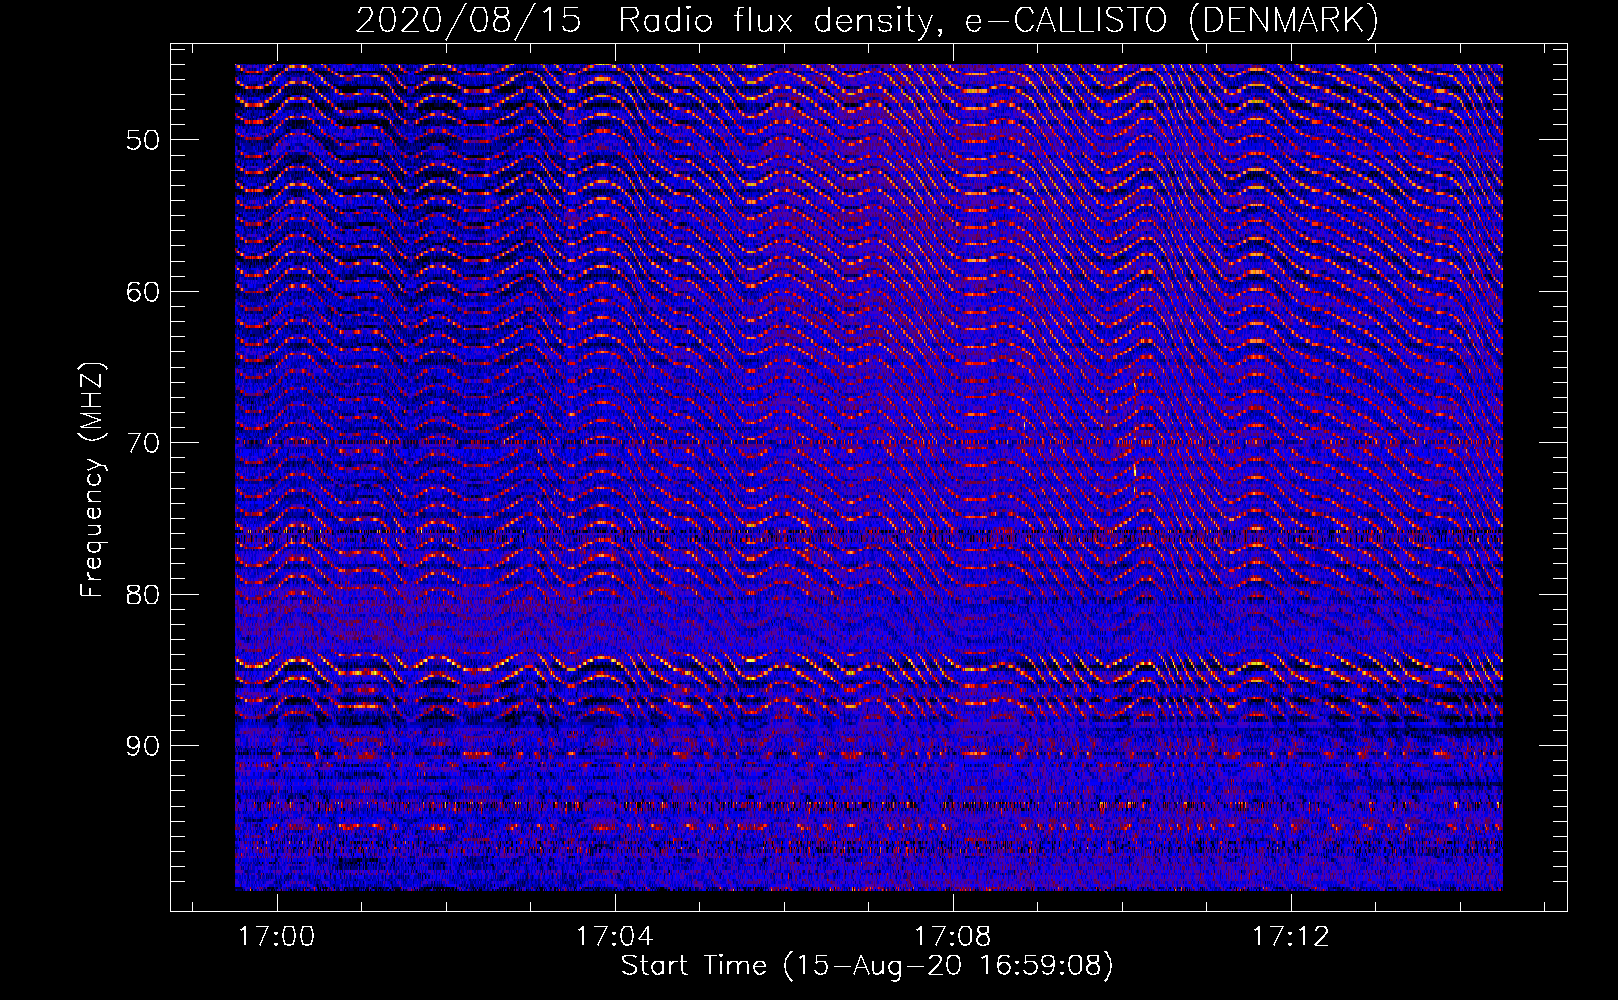Click the 17:00 time tick label
The image size is (1618, 1000).
click(276, 936)
